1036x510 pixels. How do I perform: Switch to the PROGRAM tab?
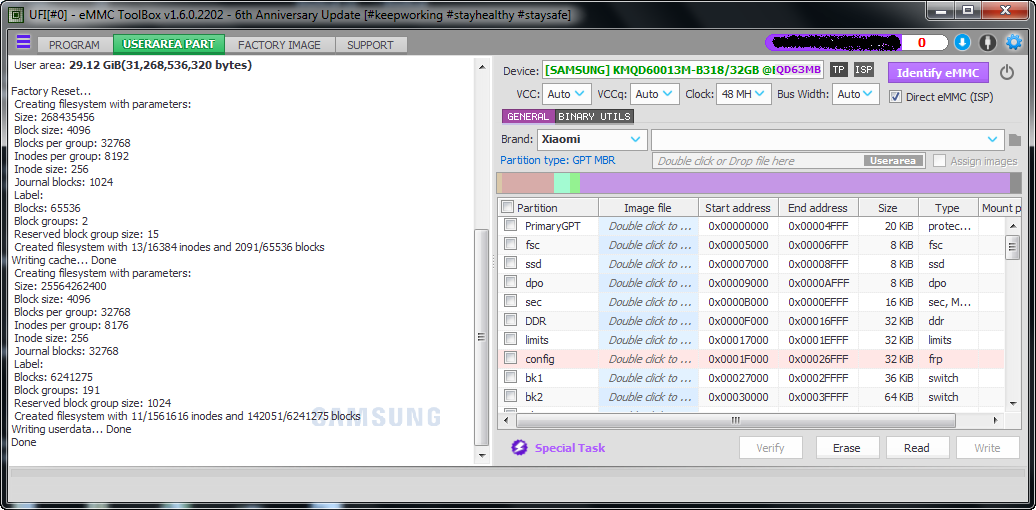(x=75, y=45)
